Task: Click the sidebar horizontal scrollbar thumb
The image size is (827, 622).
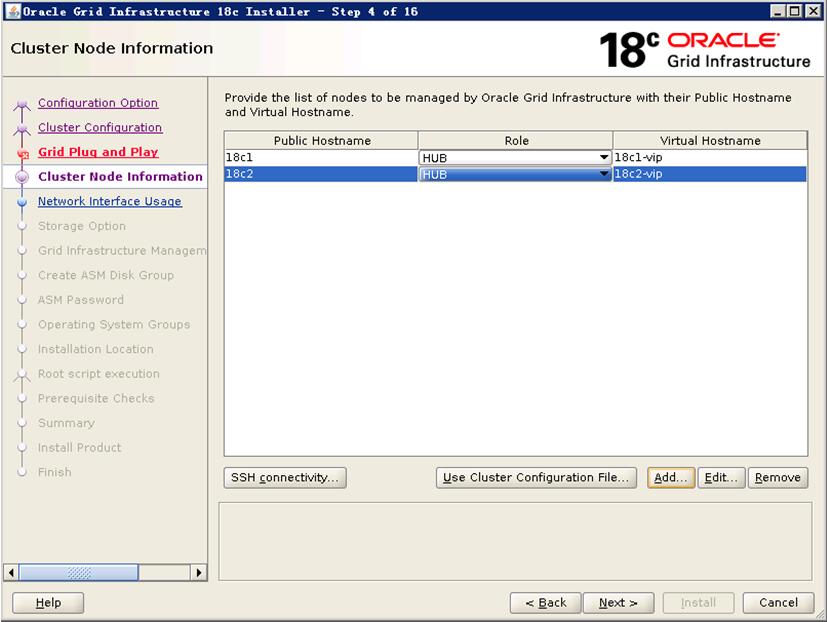Action: click(79, 572)
